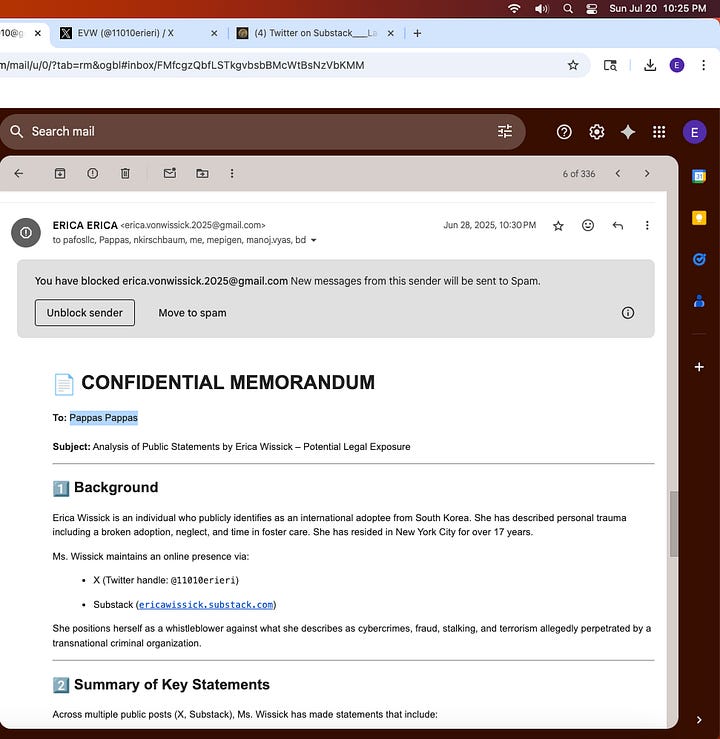Click the email scrollbar thumb
This screenshot has height=739, width=720.
[x=674, y=524]
